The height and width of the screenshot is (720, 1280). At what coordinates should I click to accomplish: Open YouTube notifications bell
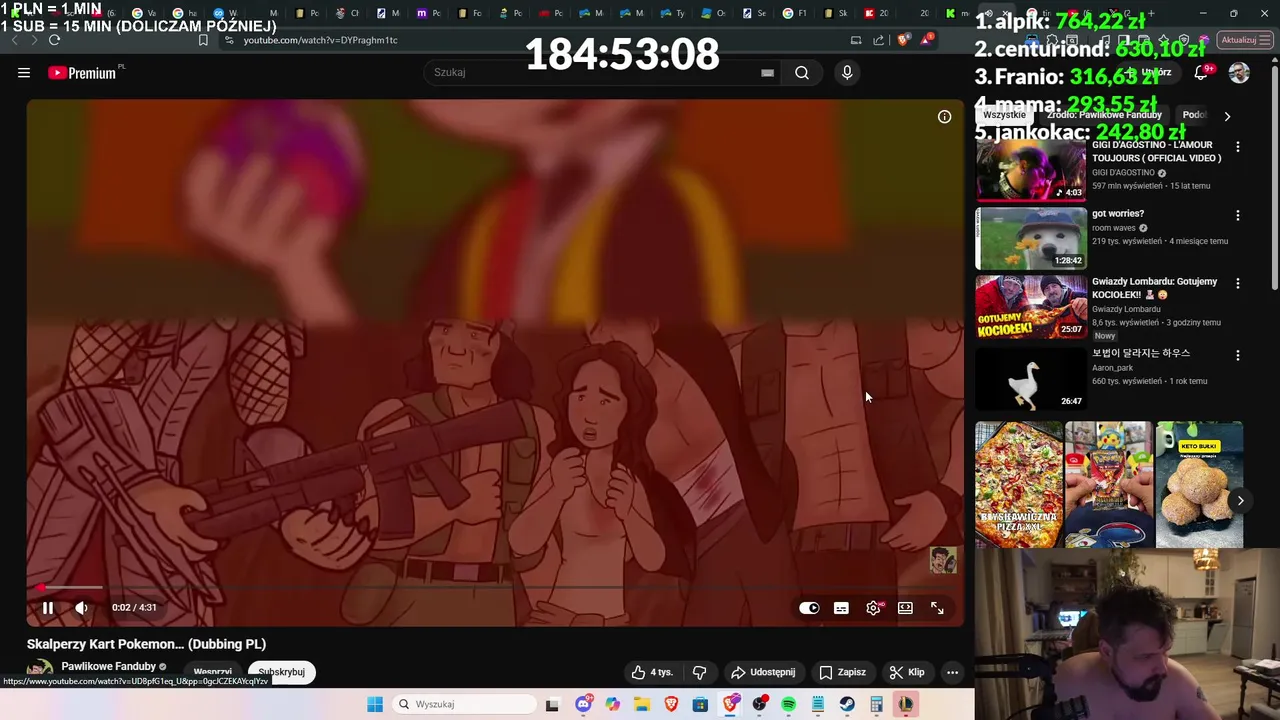(1203, 73)
